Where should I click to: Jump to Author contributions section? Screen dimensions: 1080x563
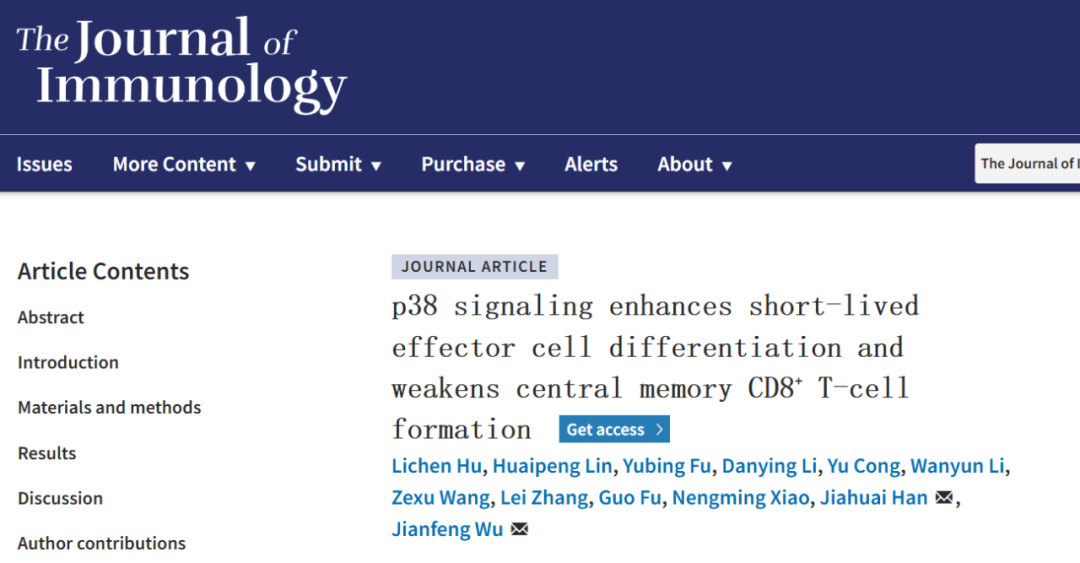tap(101, 543)
